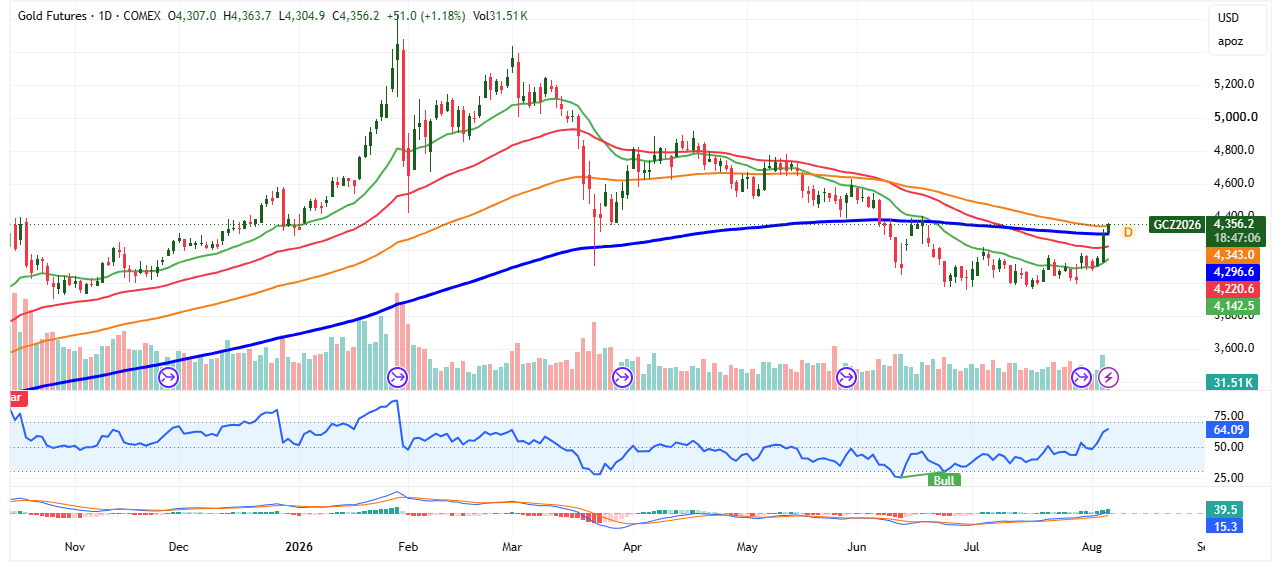
Task: Click the 39.5 MACD value tag
Action: tap(1227, 509)
